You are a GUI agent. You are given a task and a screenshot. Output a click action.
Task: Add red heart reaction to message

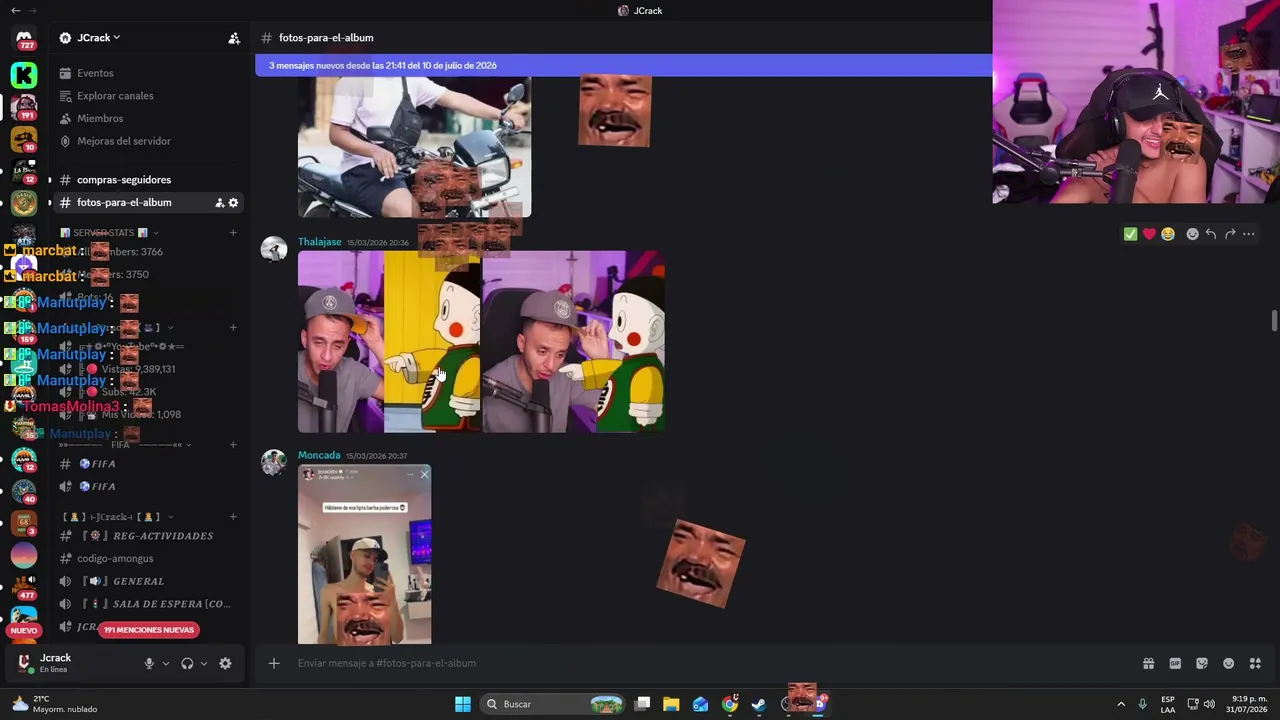(x=1149, y=234)
